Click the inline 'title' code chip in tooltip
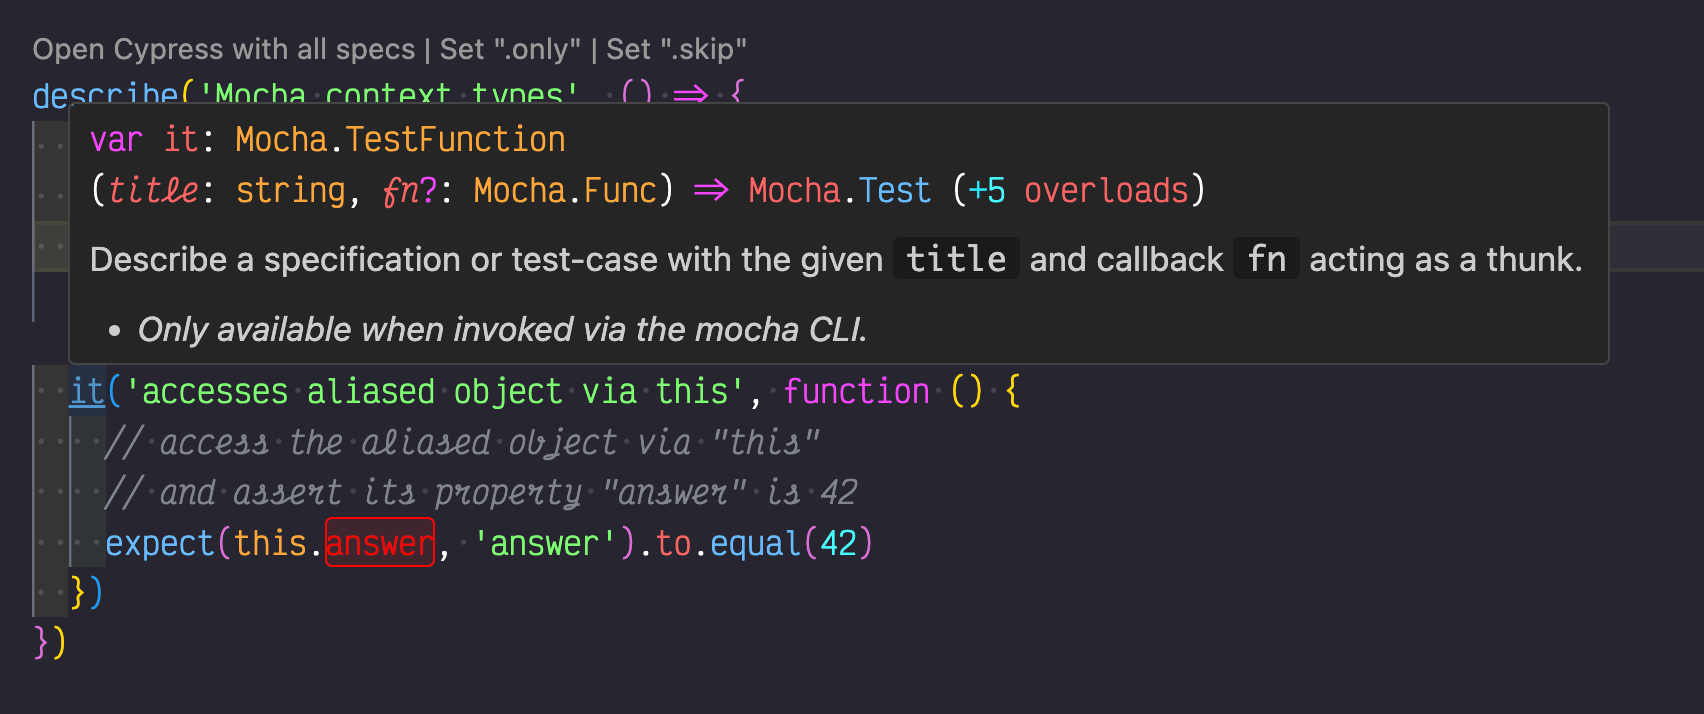The image size is (1704, 714). coord(954,259)
